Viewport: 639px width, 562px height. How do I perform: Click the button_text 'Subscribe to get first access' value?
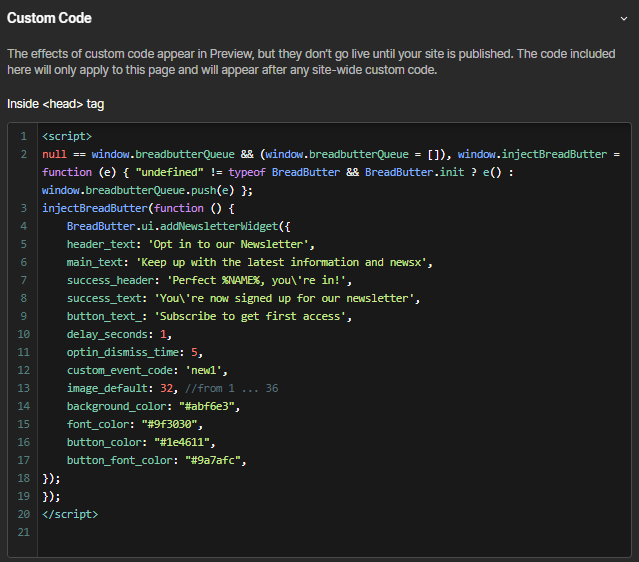pos(253,316)
